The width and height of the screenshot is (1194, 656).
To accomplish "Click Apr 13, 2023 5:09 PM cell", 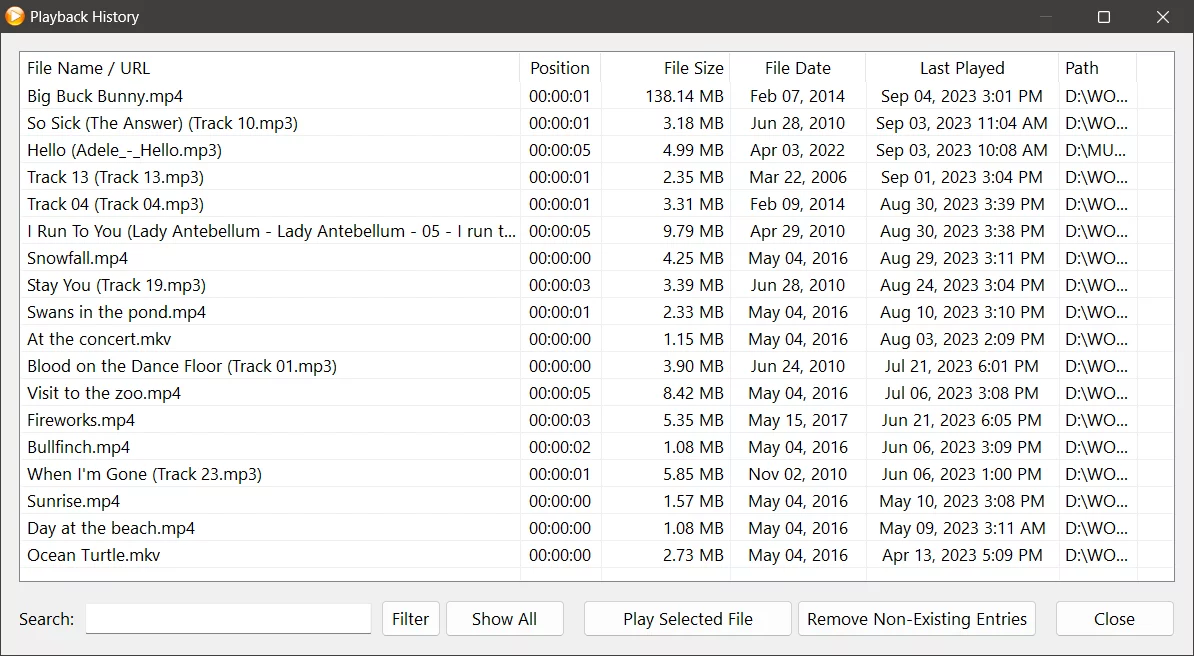I will [962, 555].
